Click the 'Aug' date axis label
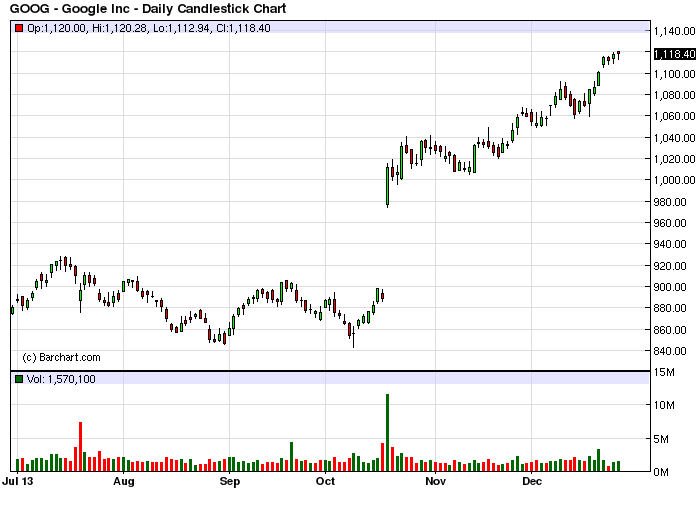 tap(124, 482)
